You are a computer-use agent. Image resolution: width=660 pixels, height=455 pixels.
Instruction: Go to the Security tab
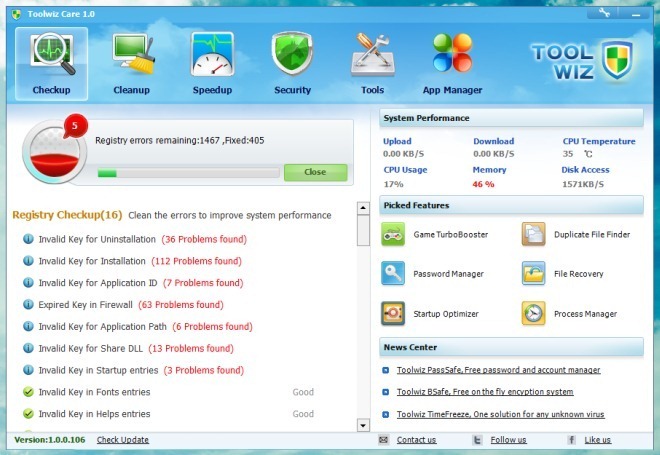tap(293, 64)
